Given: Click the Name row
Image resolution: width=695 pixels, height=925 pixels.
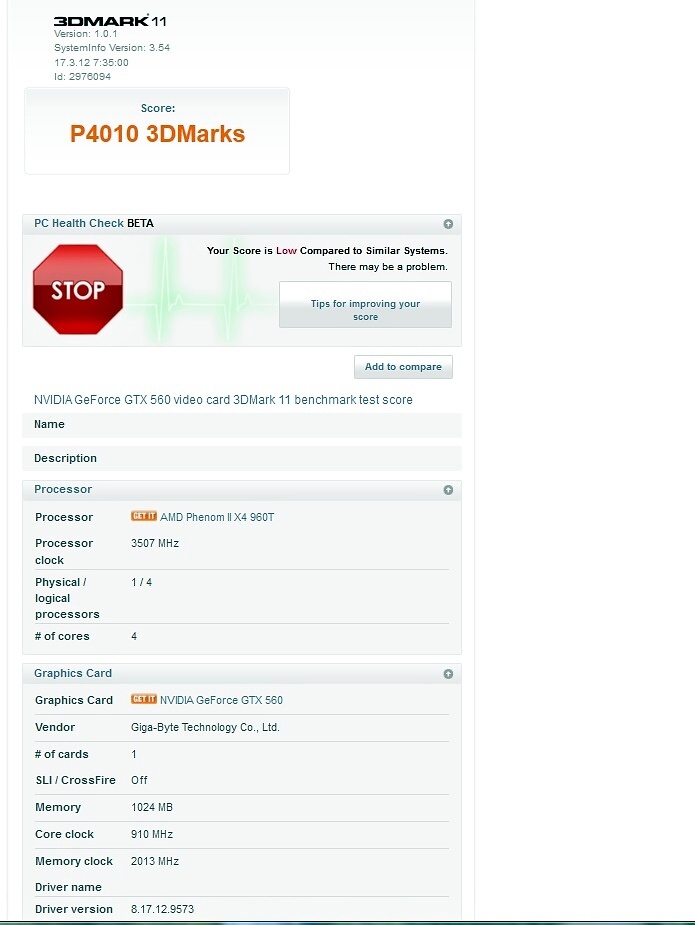Looking at the screenshot, I should coord(242,425).
